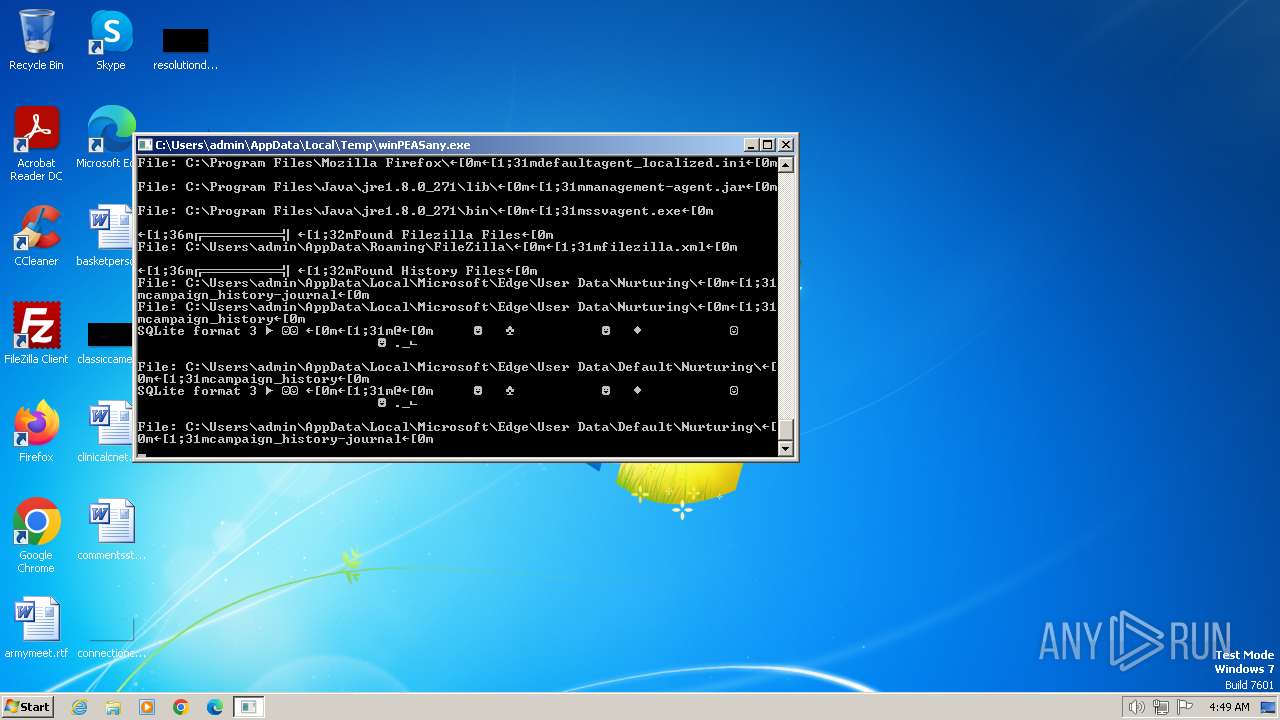This screenshot has width=1280, height=720.
Task: Maximize the winPEASany console window
Action: tap(768, 145)
